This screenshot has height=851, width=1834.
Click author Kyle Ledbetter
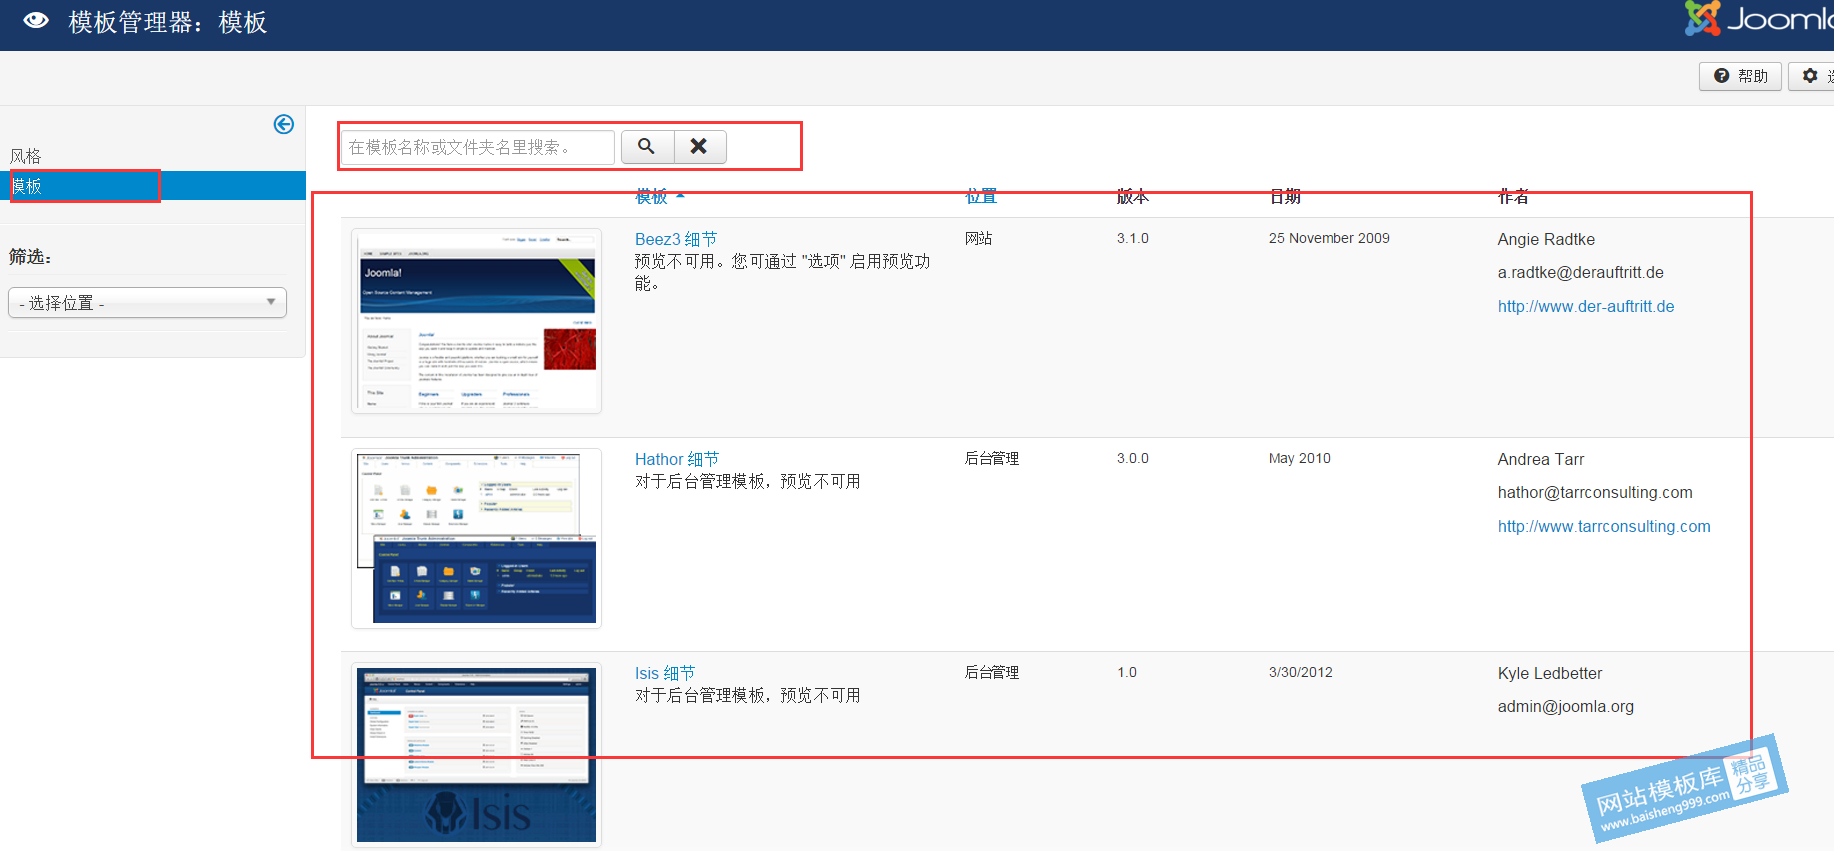click(1550, 673)
